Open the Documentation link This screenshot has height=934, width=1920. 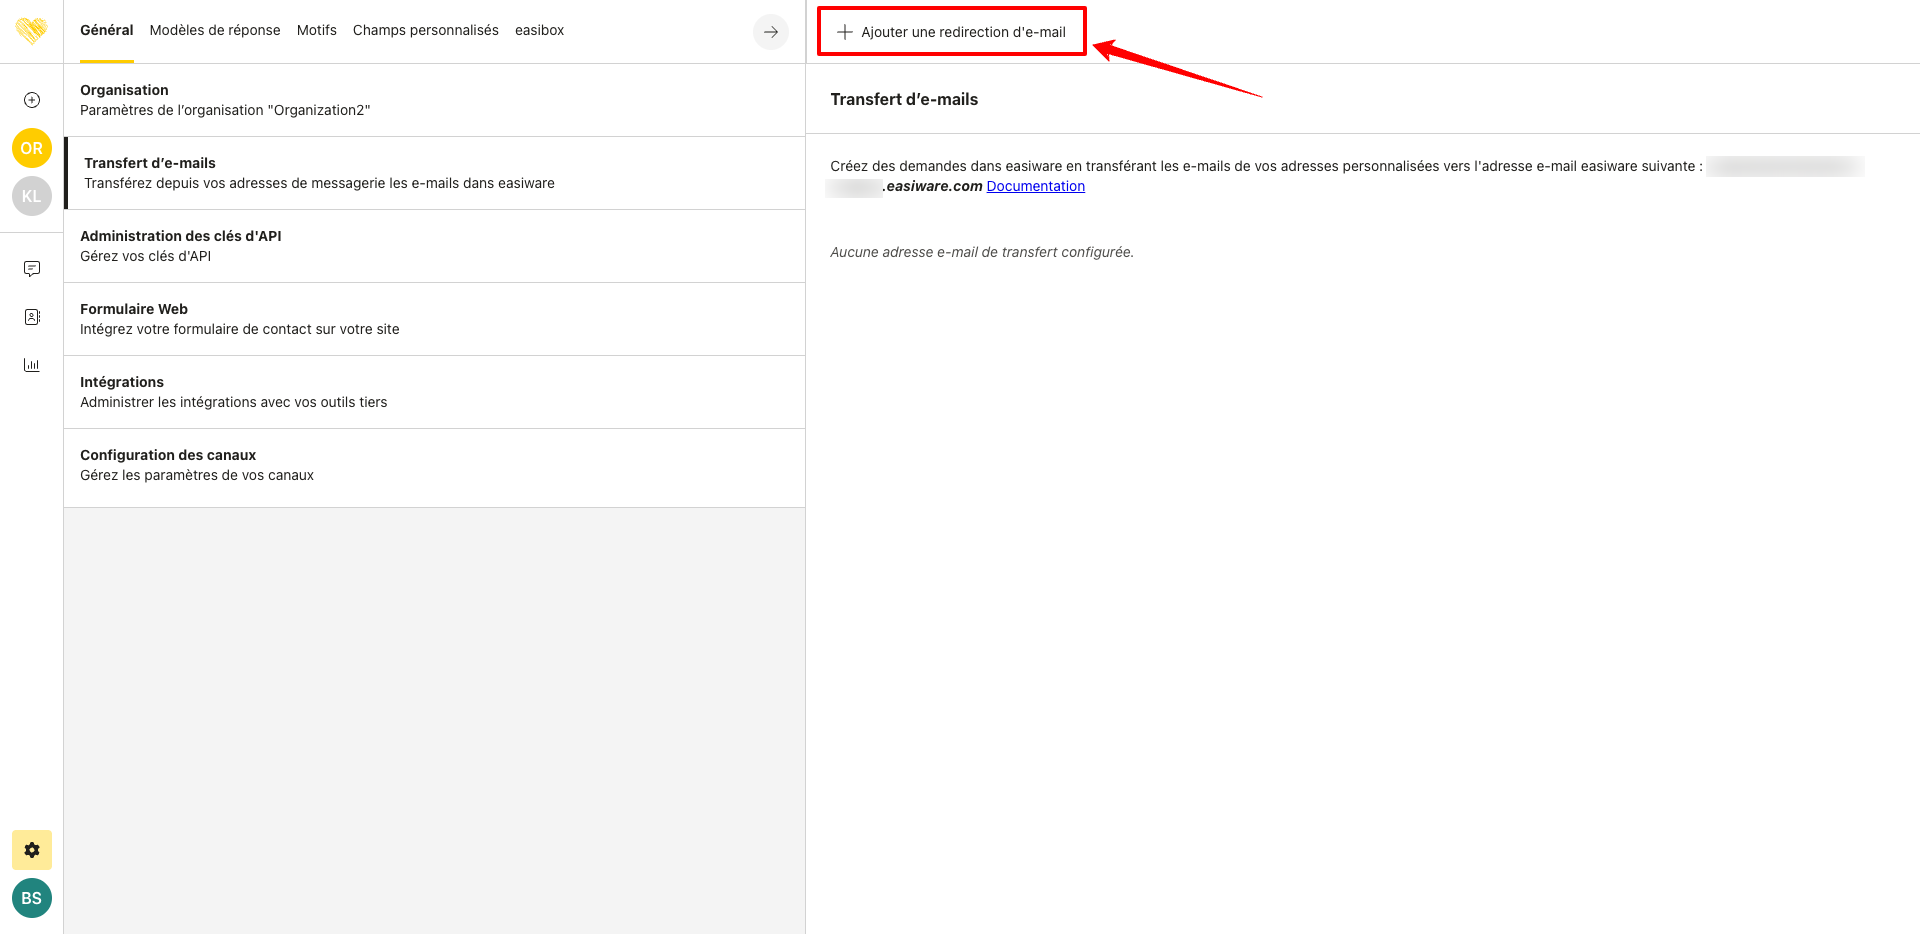(1035, 186)
